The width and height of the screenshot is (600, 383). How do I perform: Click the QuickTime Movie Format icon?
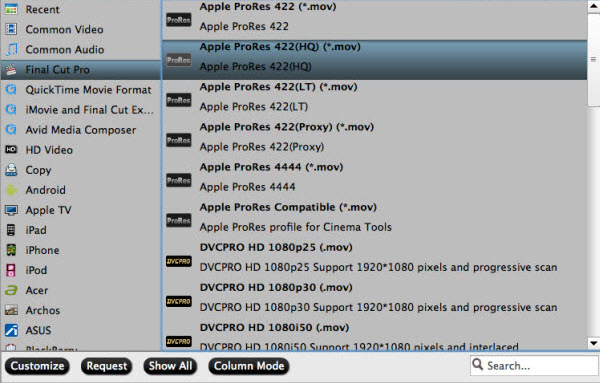coord(11,90)
